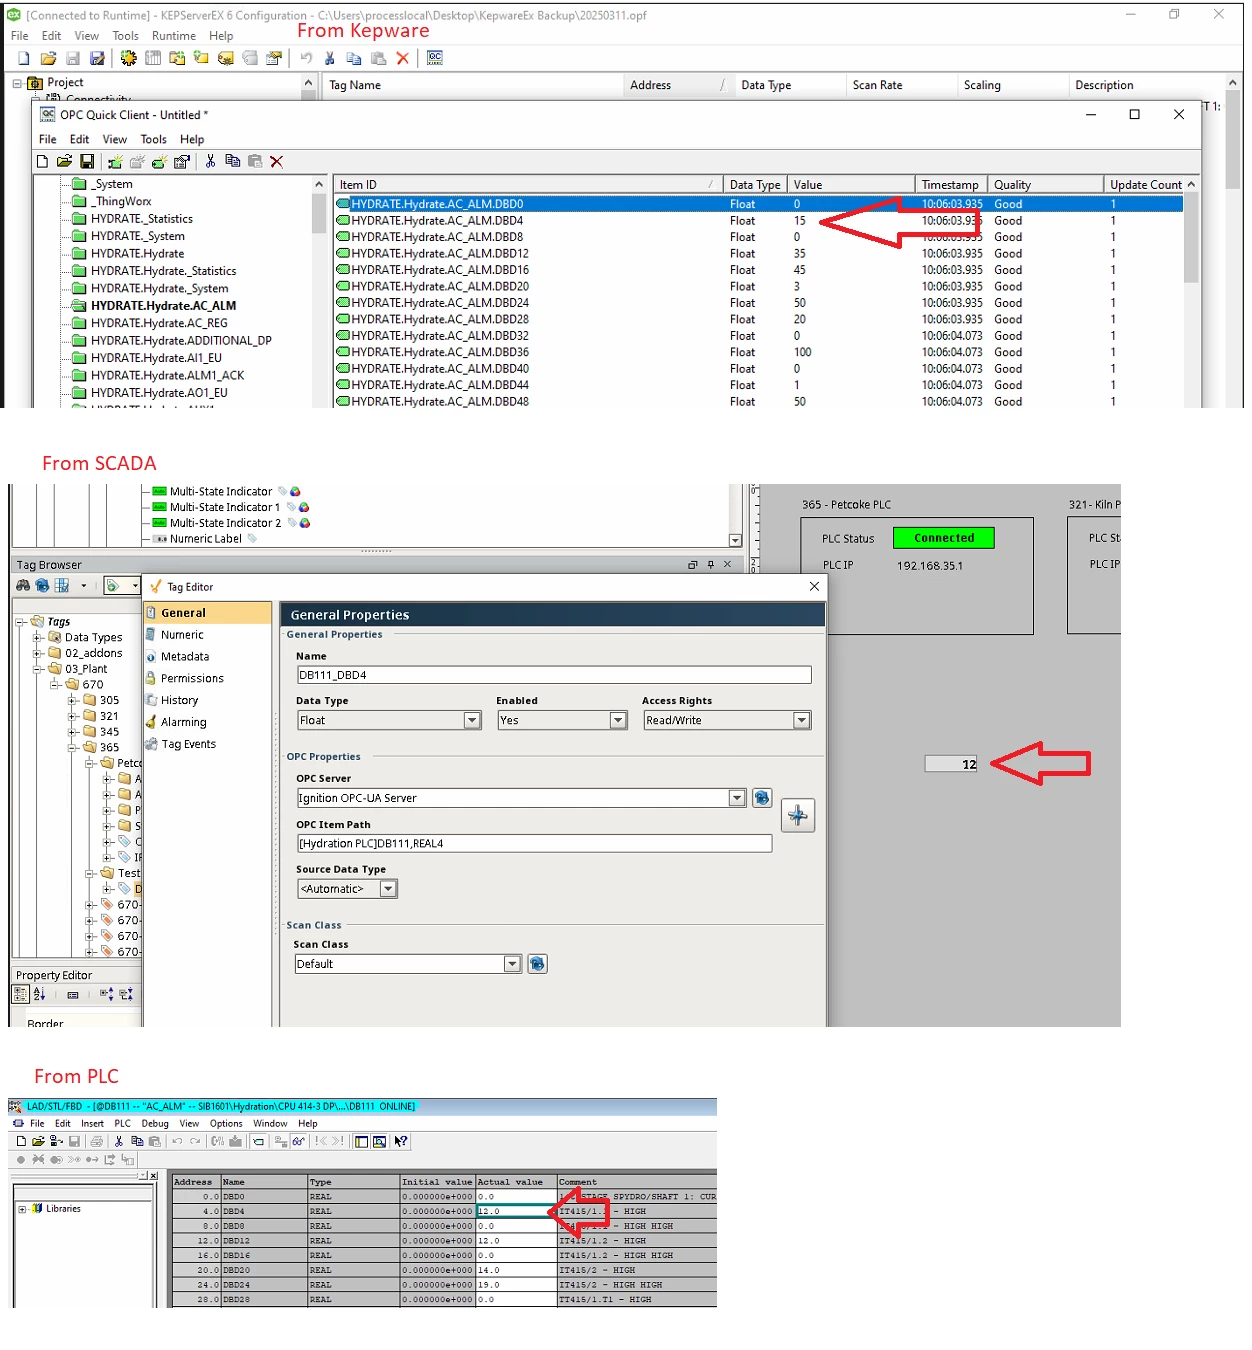
Task: Click the refresh globe icon in Tag Browser
Action: click(42, 585)
